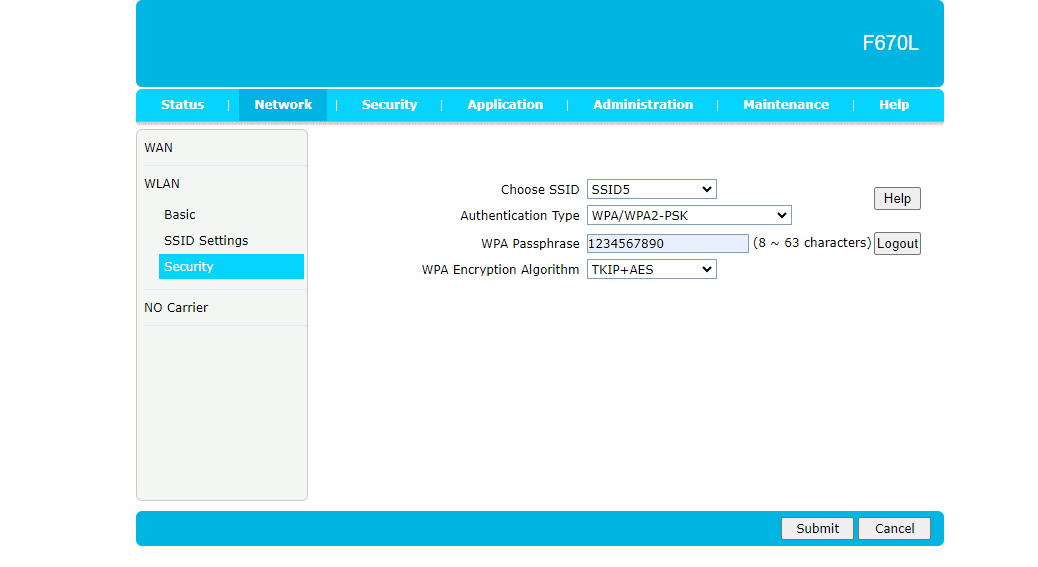1038x567 pixels.
Task: Go to the Administration tab
Action: click(642, 105)
